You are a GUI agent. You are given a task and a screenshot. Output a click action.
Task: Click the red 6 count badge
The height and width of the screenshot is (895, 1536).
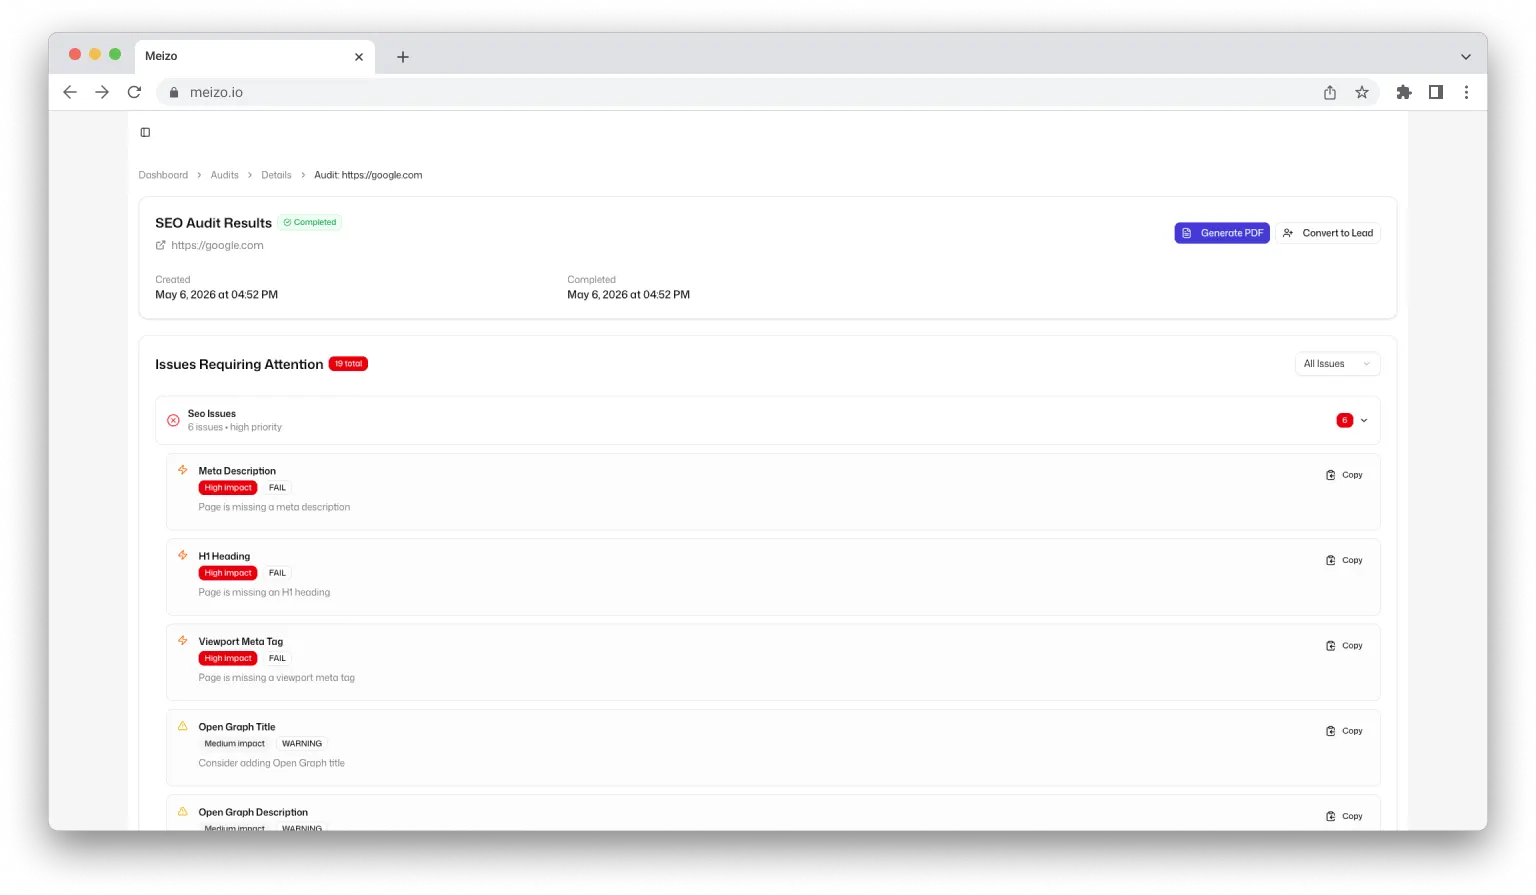pos(1345,420)
